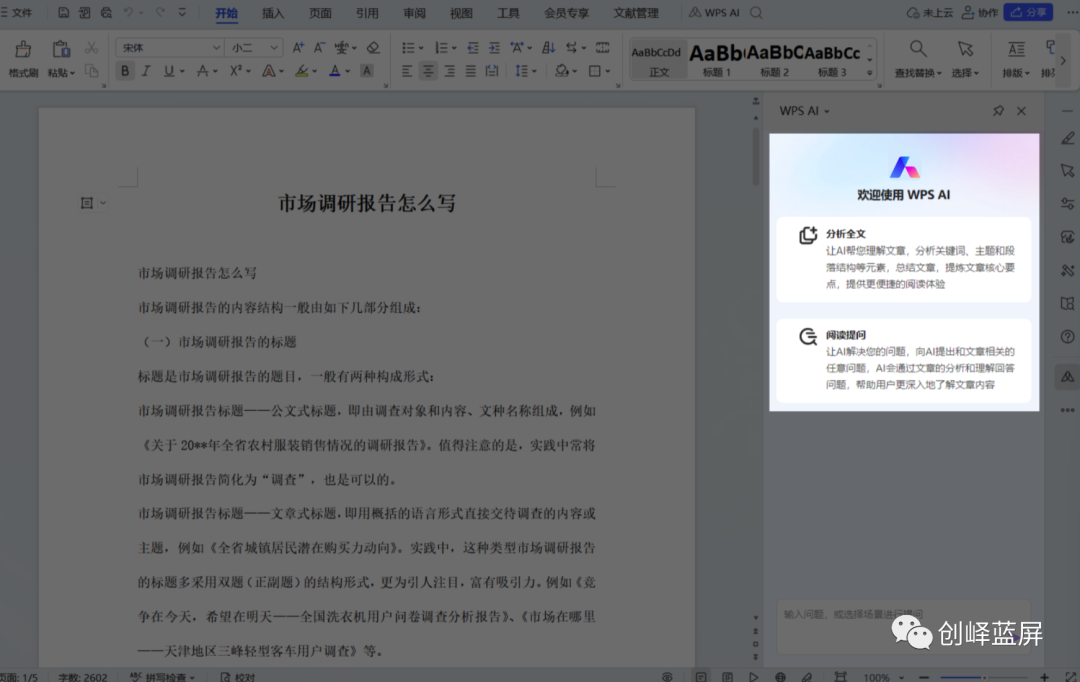Click the Find and Replace magnifier icon
Image resolution: width=1080 pixels, height=682 pixels.
[x=917, y=49]
